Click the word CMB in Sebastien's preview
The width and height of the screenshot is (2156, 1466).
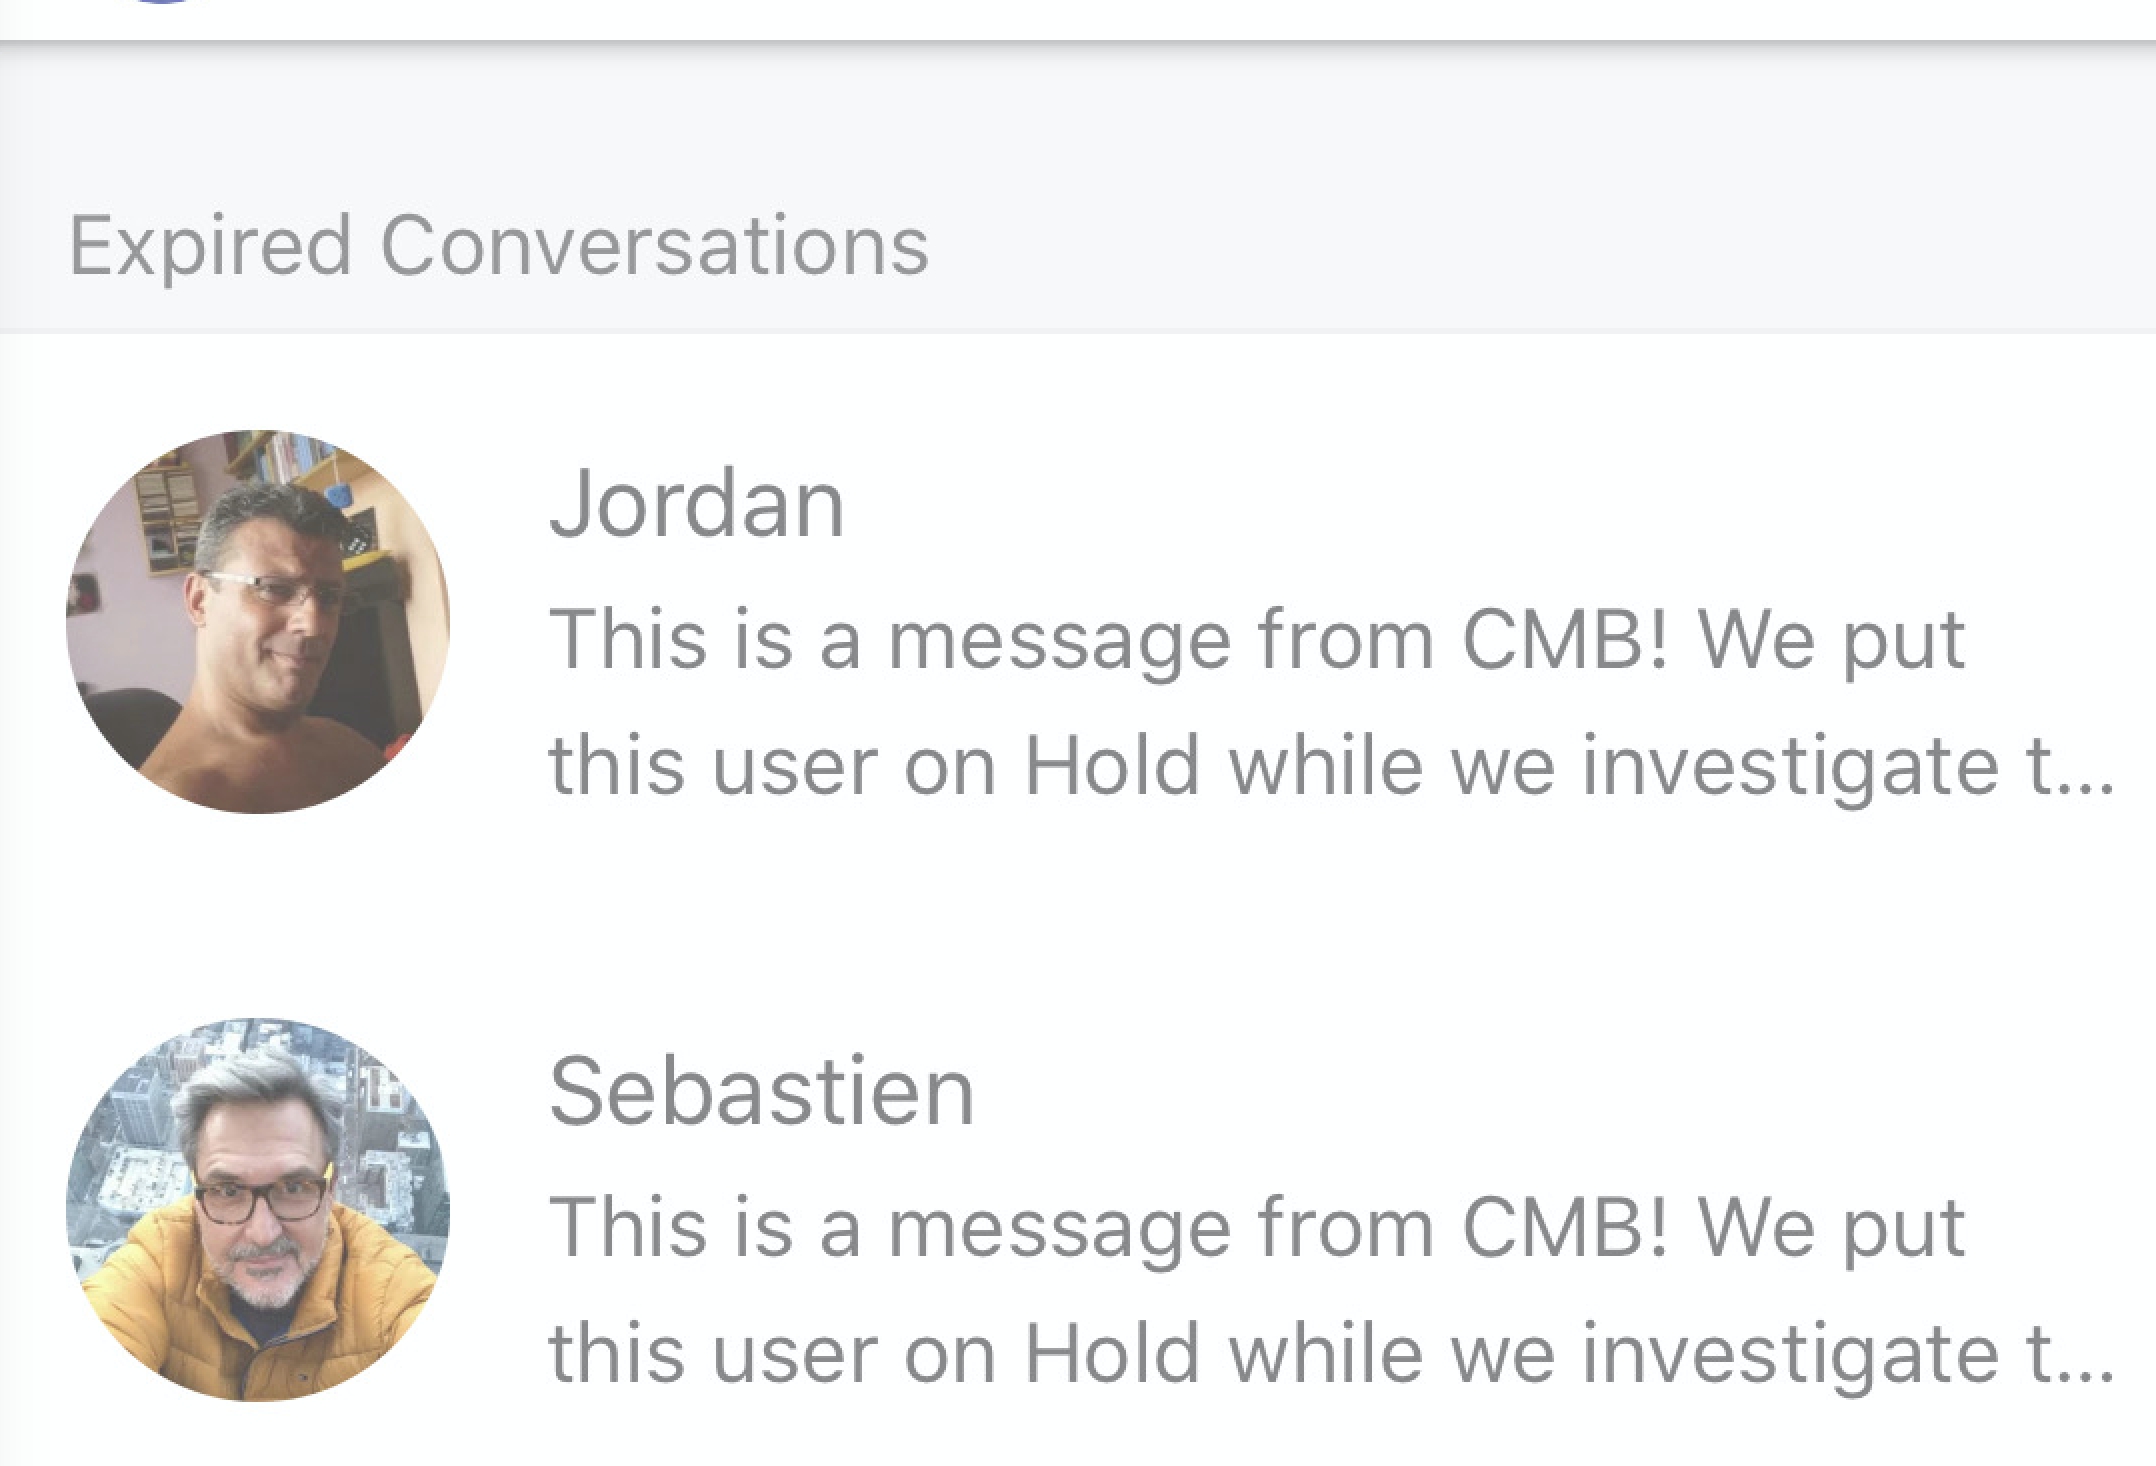coord(1565,1228)
